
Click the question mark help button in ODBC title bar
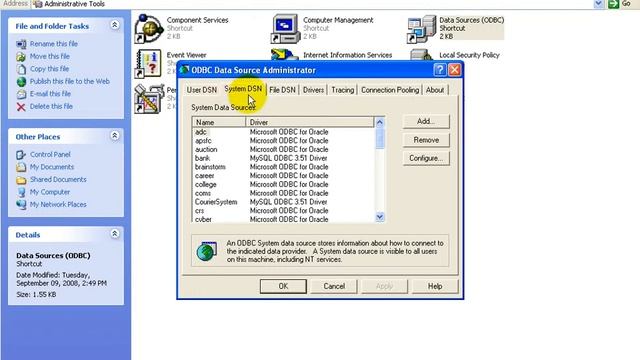click(440, 70)
